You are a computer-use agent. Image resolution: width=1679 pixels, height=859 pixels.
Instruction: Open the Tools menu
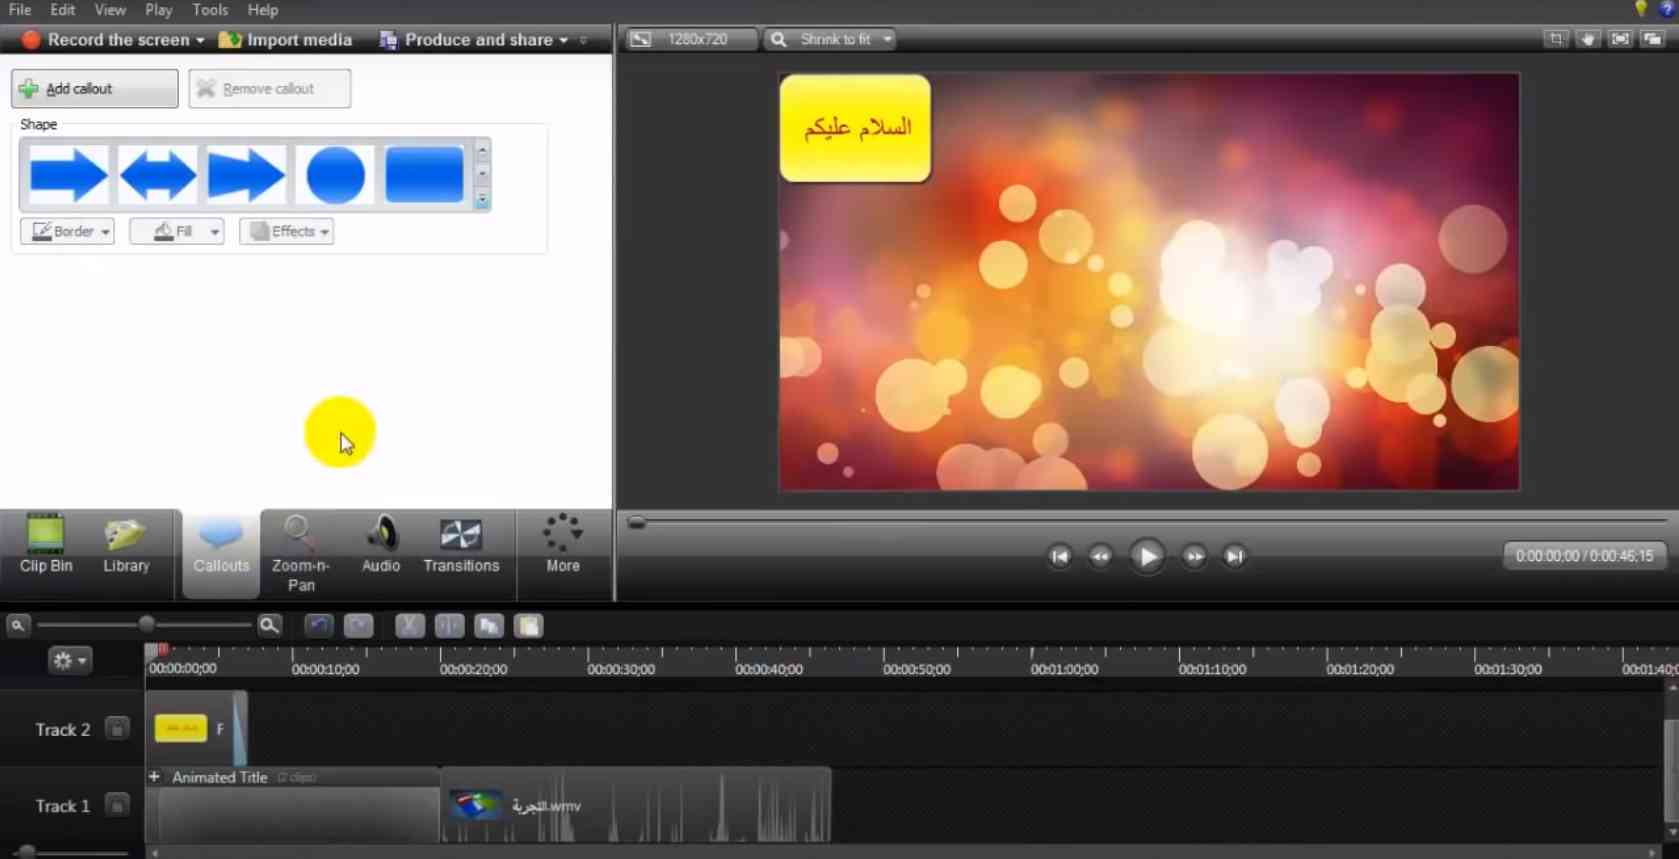[210, 10]
